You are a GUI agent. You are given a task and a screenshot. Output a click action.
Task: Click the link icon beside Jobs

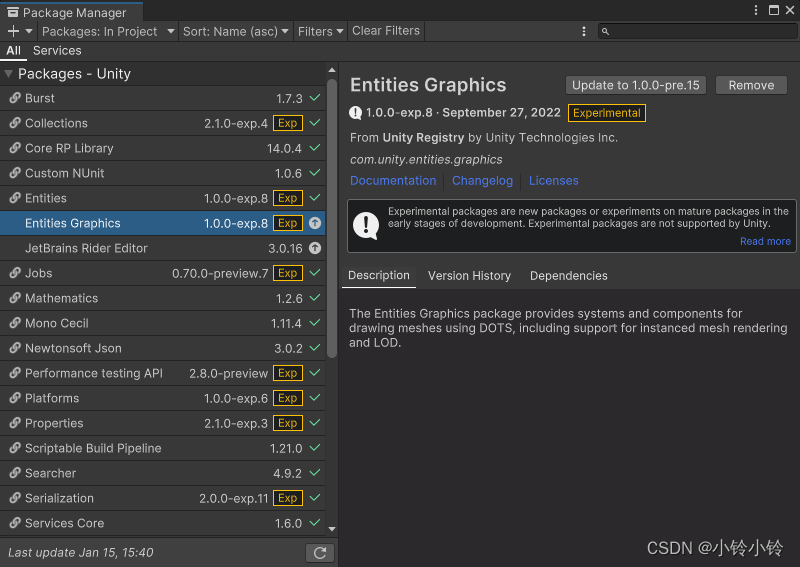pyautogui.click(x=15, y=273)
